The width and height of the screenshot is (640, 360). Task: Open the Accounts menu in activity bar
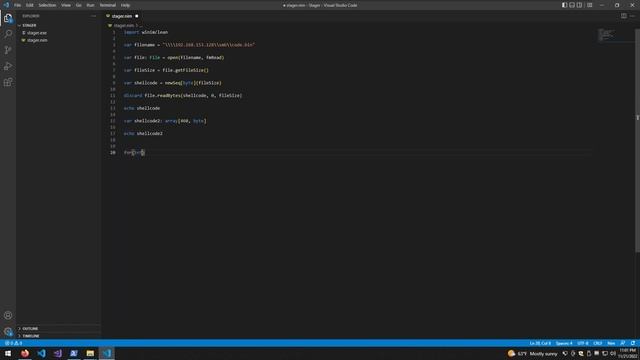click(x=8, y=315)
